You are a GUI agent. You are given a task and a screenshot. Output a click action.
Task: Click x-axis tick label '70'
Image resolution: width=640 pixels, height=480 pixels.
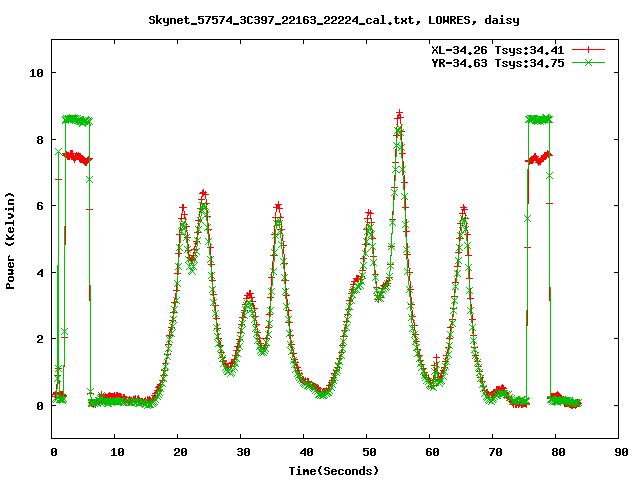click(x=496, y=452)
